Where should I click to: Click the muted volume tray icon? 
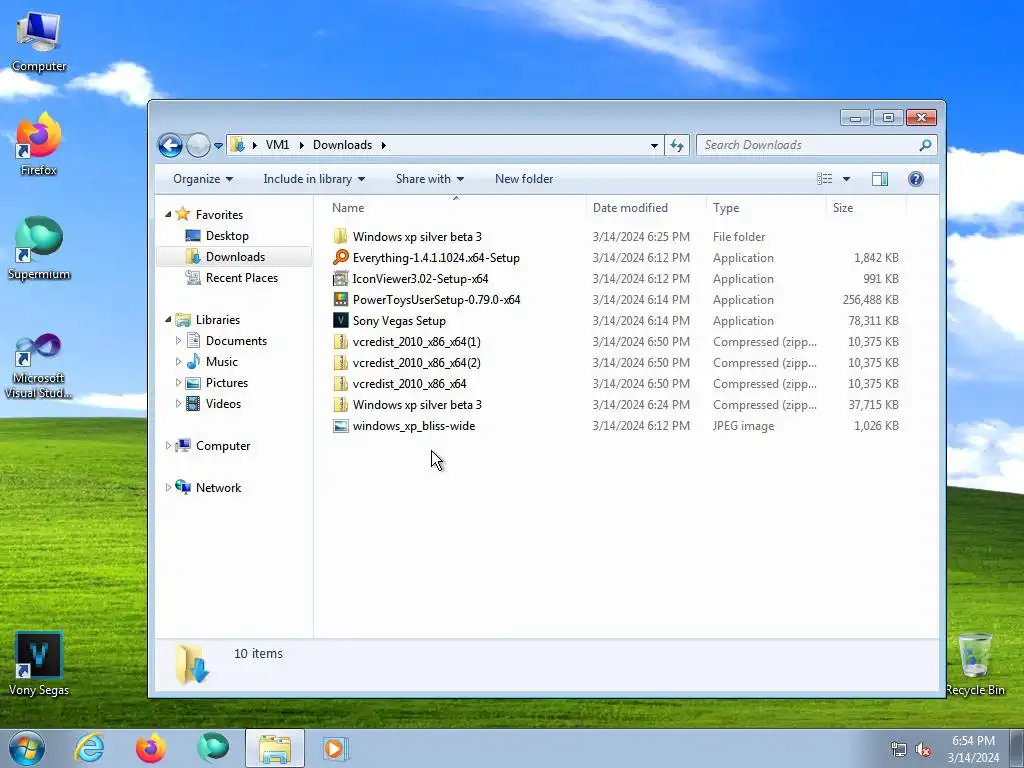click(x=923, y=750)
